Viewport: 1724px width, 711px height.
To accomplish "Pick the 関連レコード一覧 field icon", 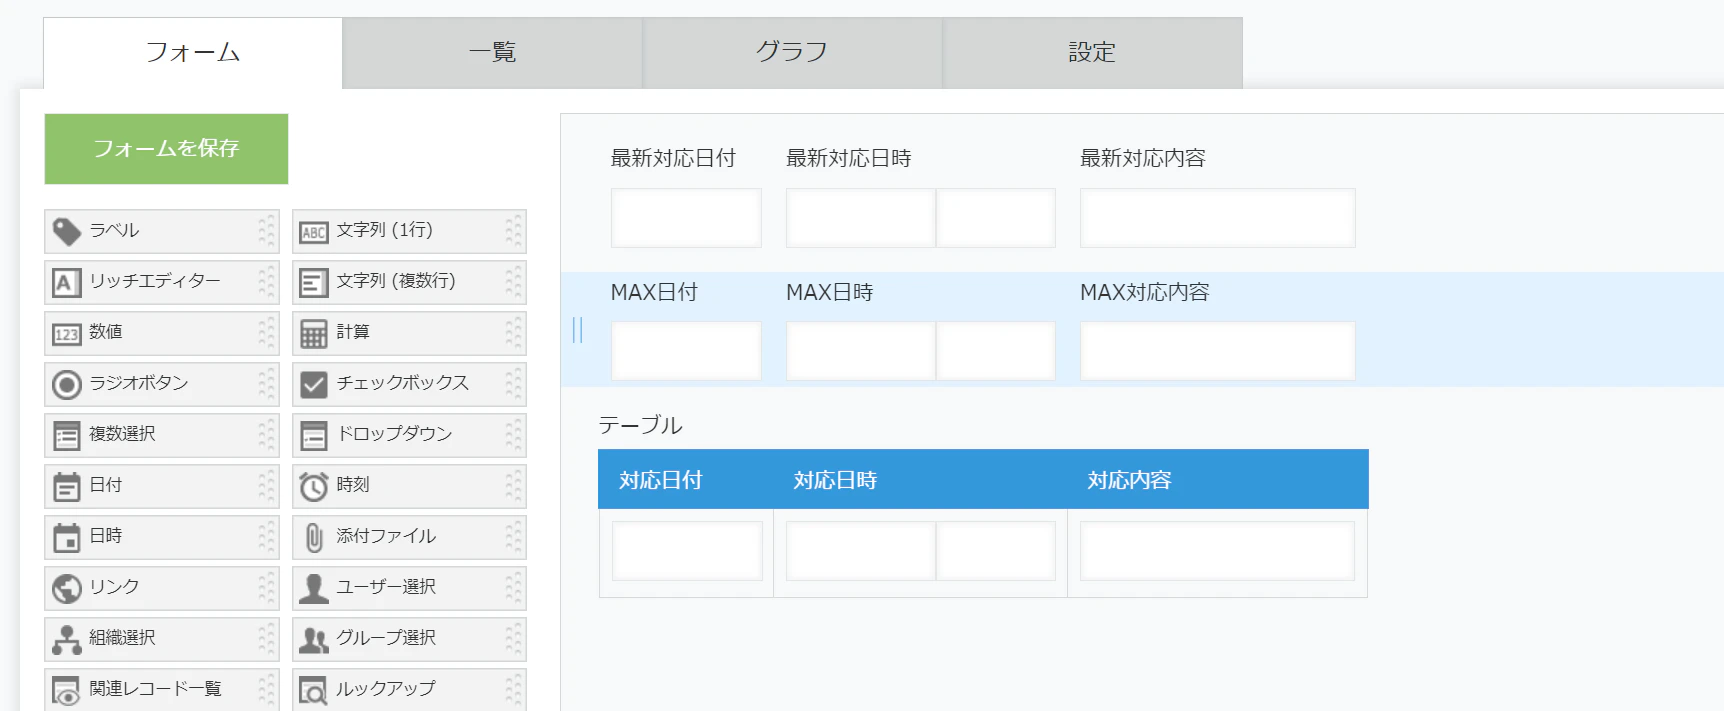I will 67,691.
